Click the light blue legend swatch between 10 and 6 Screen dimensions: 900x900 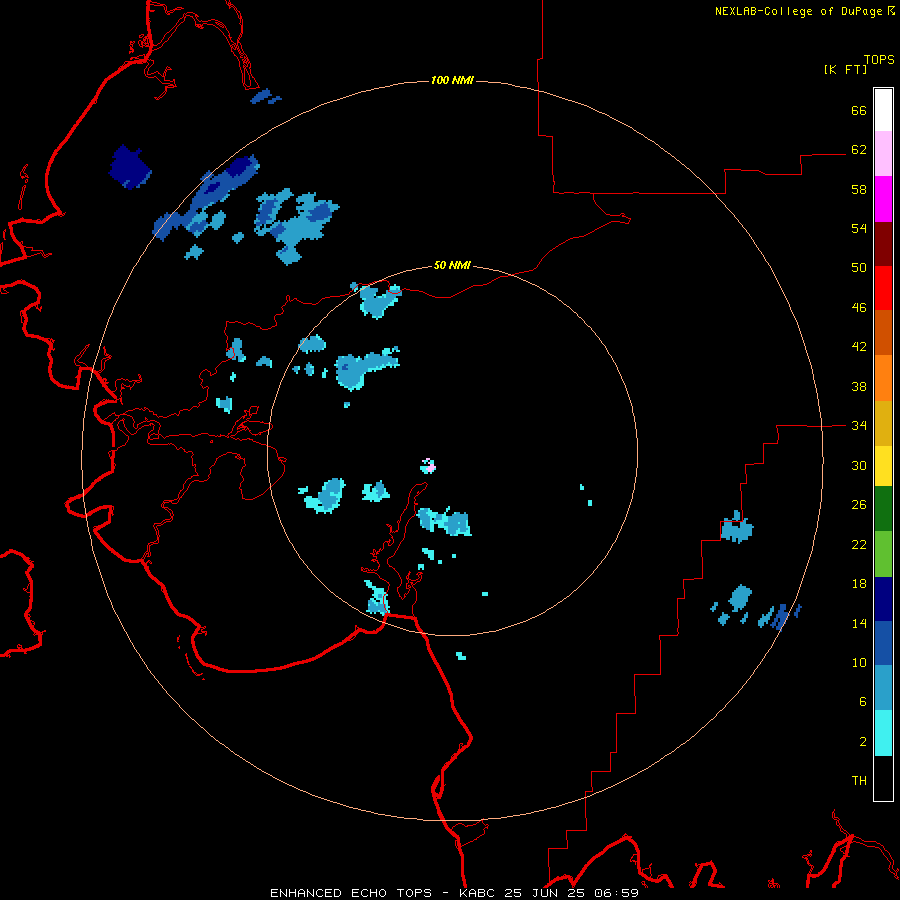(883, 688)
